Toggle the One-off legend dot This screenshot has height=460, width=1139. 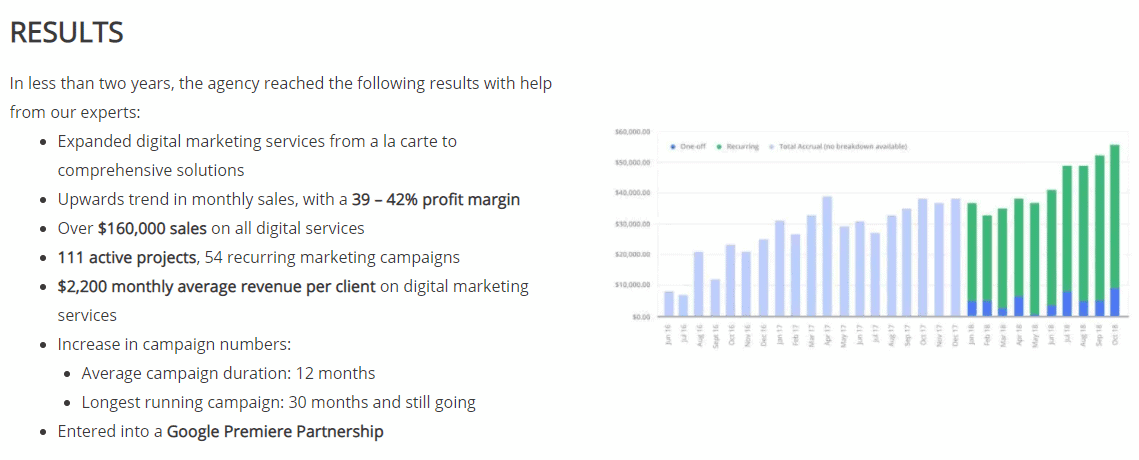672,147
